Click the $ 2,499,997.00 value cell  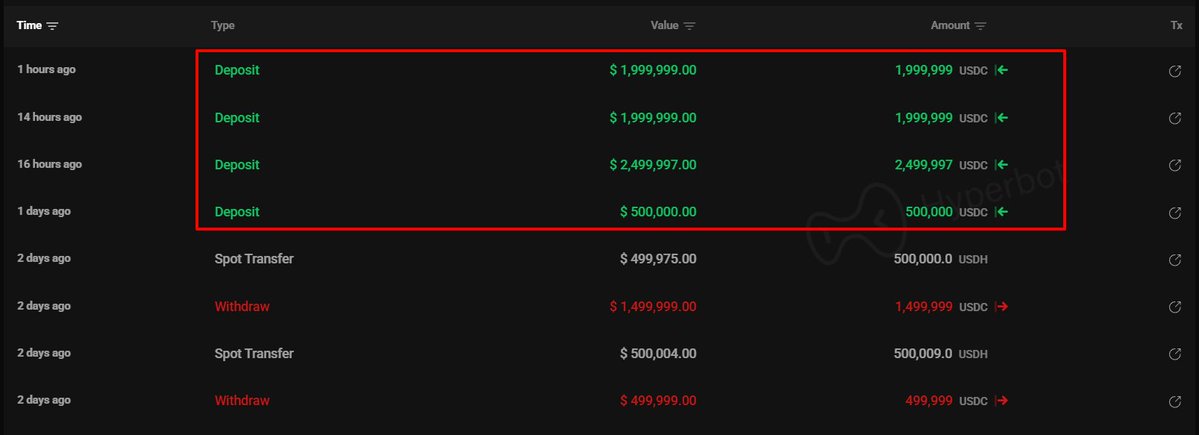[x=653, y=165]
